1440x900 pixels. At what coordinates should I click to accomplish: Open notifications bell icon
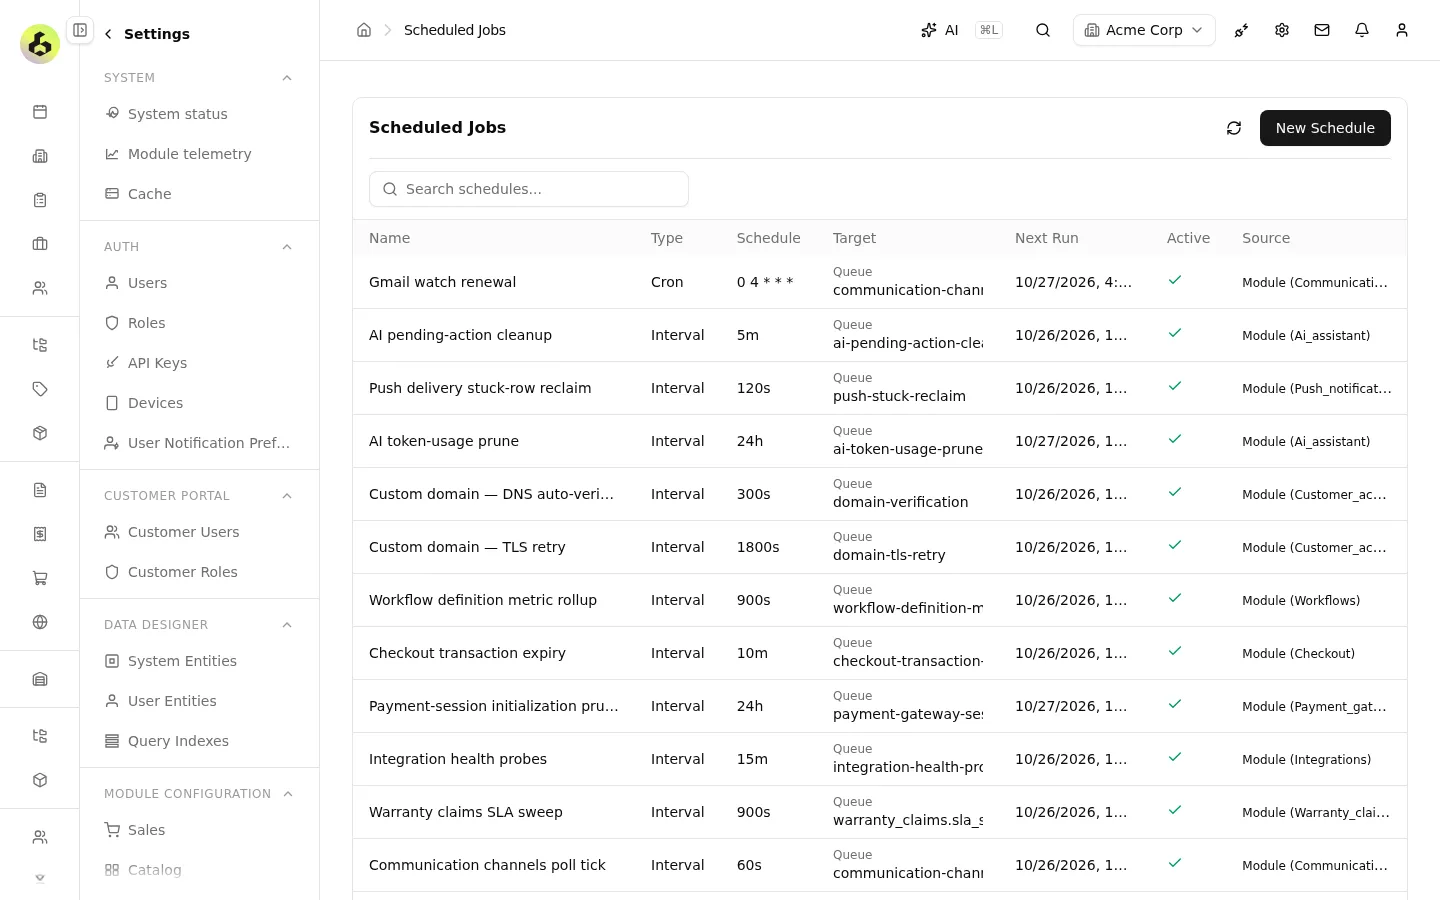point(1362,30)
